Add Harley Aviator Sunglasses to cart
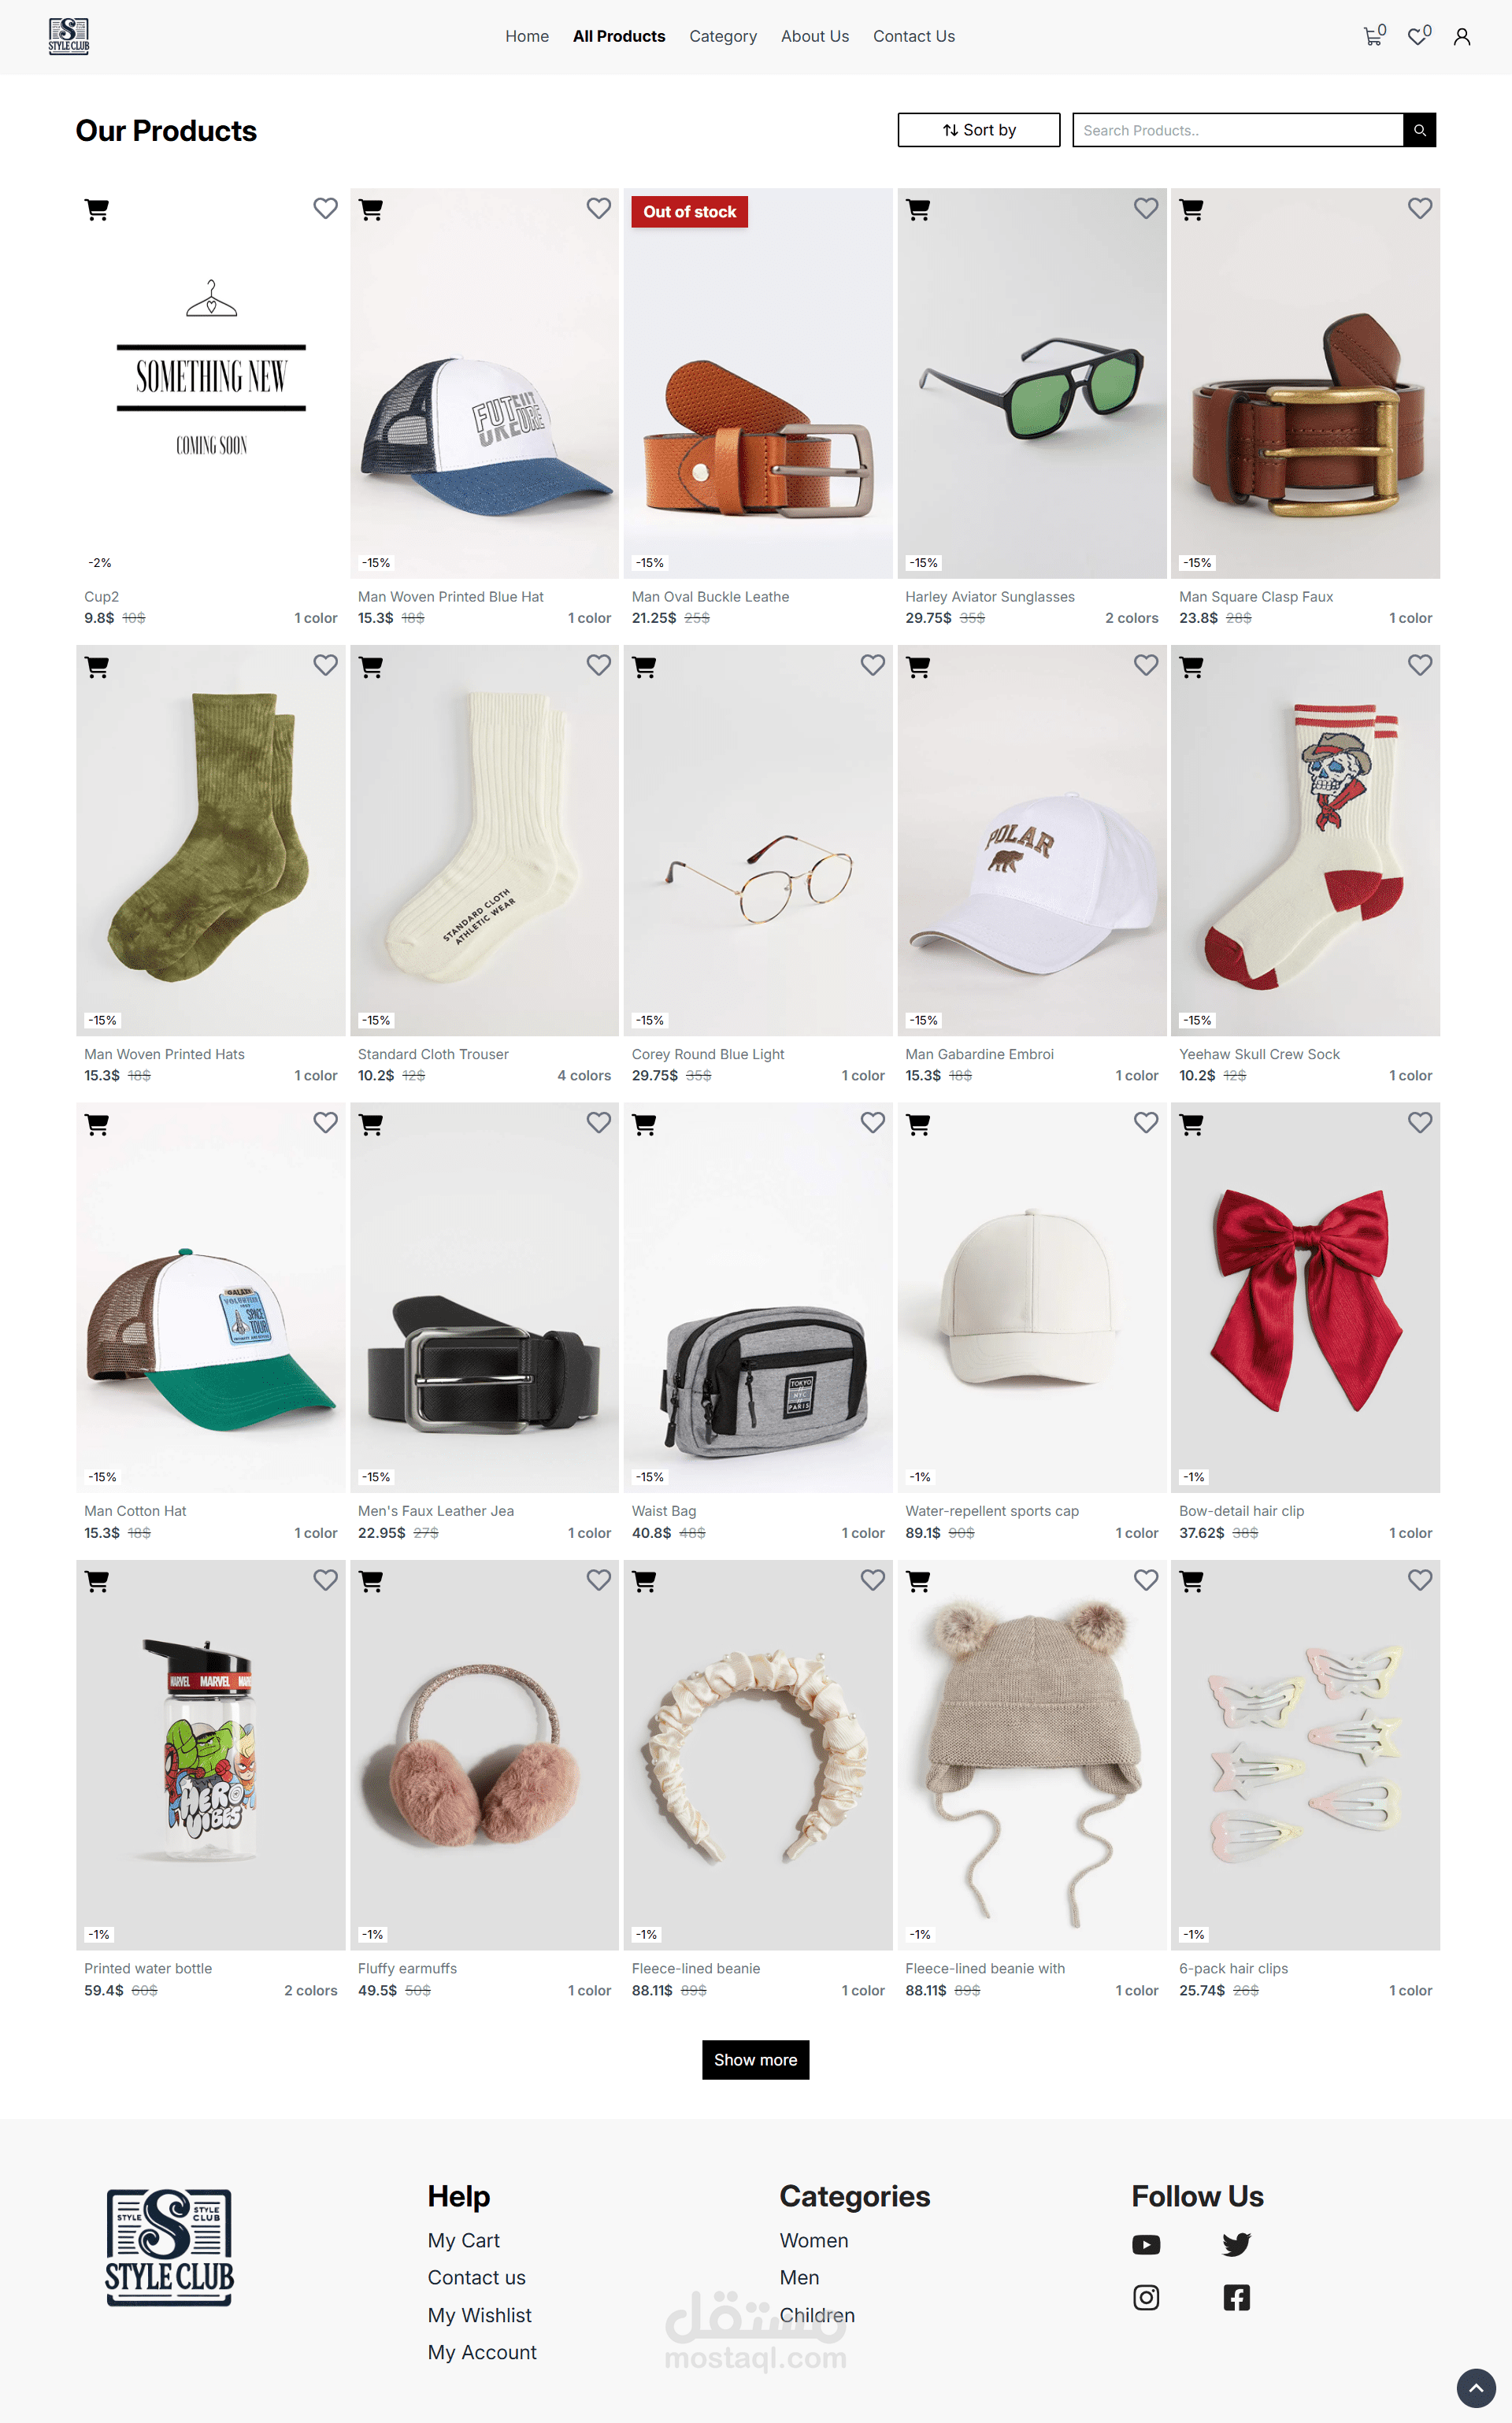Viewport: 1512px width, 2423px height. click(x=918, y=210)
